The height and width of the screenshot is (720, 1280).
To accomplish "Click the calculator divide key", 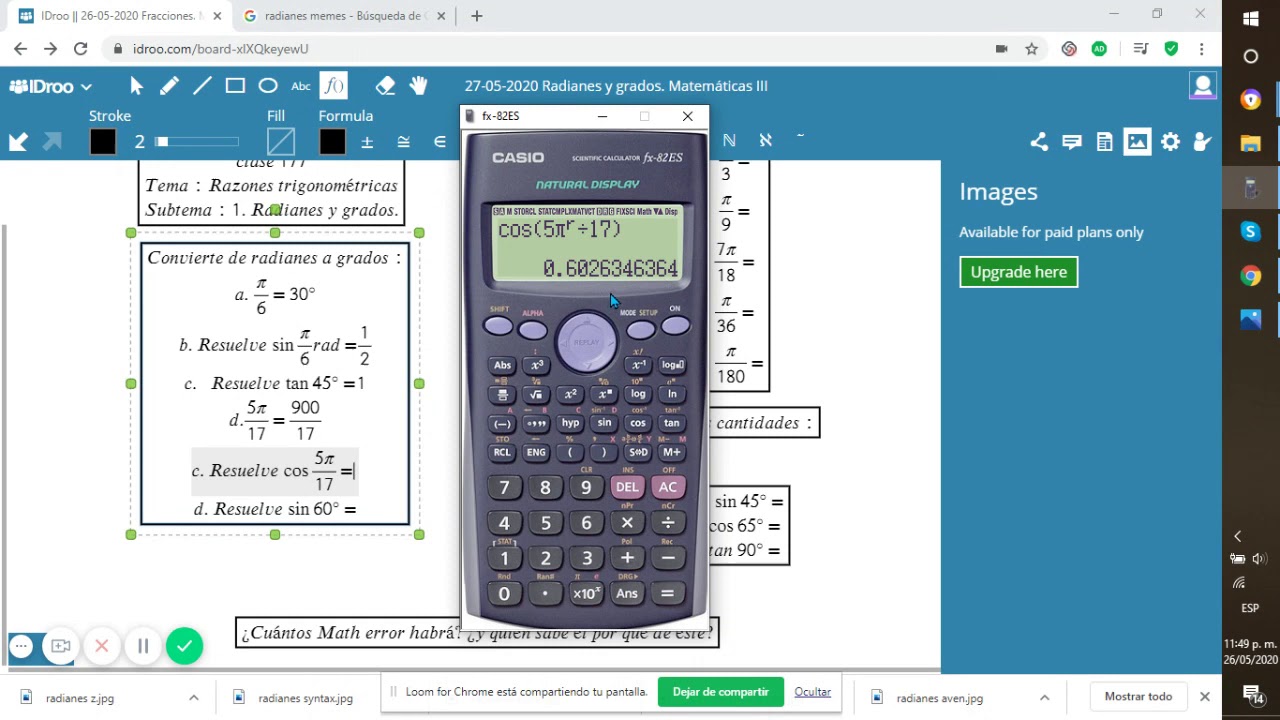I will click(667, 523).
